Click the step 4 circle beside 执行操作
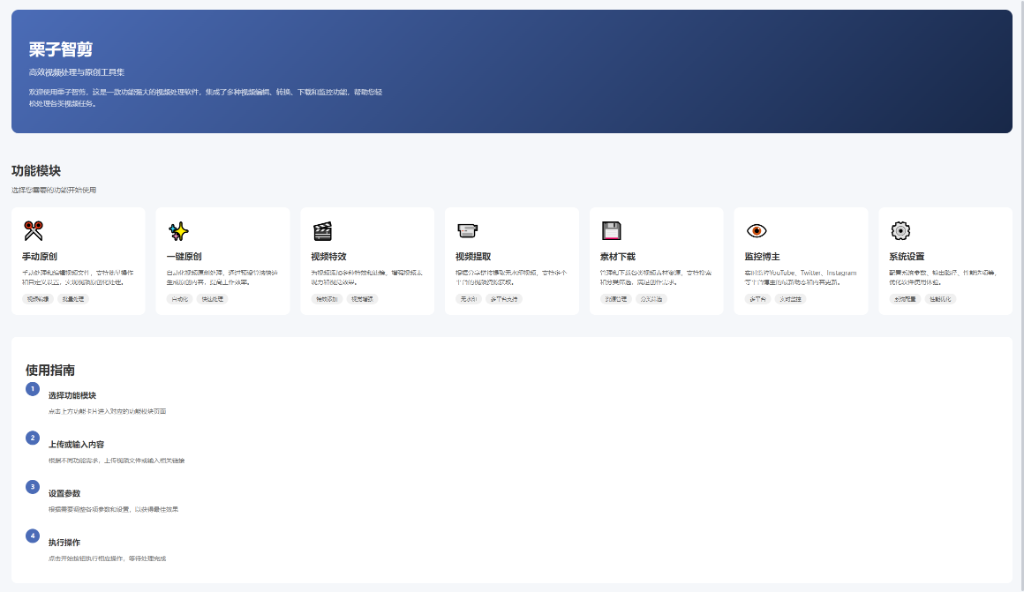Viewport: 1024px width, 592px height. (x=33, y=536)
